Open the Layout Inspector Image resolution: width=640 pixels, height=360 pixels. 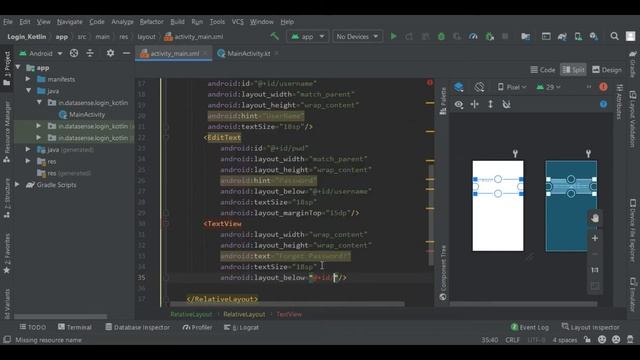pos(590,327)
